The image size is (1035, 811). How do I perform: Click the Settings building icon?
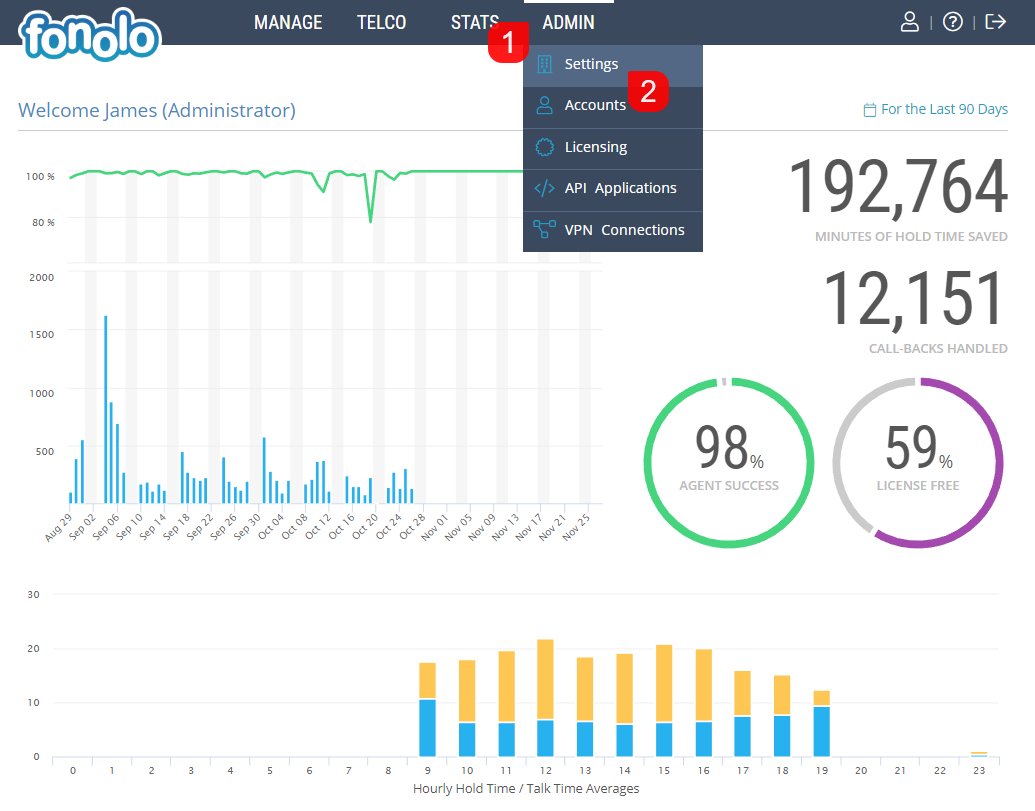(x=544, y=64)
